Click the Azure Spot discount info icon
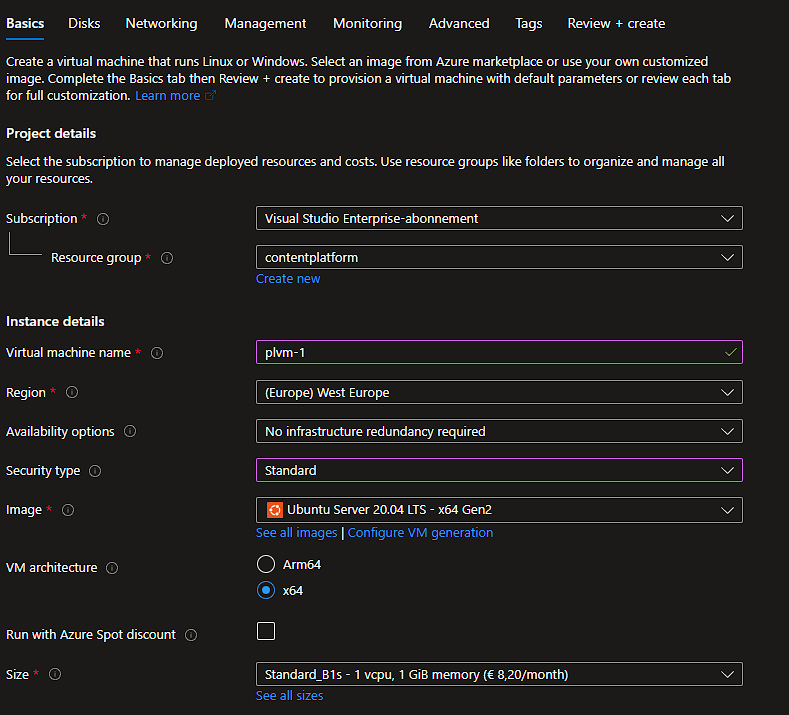Viewport: 789px width, 715px height. (x=191, y=635)
